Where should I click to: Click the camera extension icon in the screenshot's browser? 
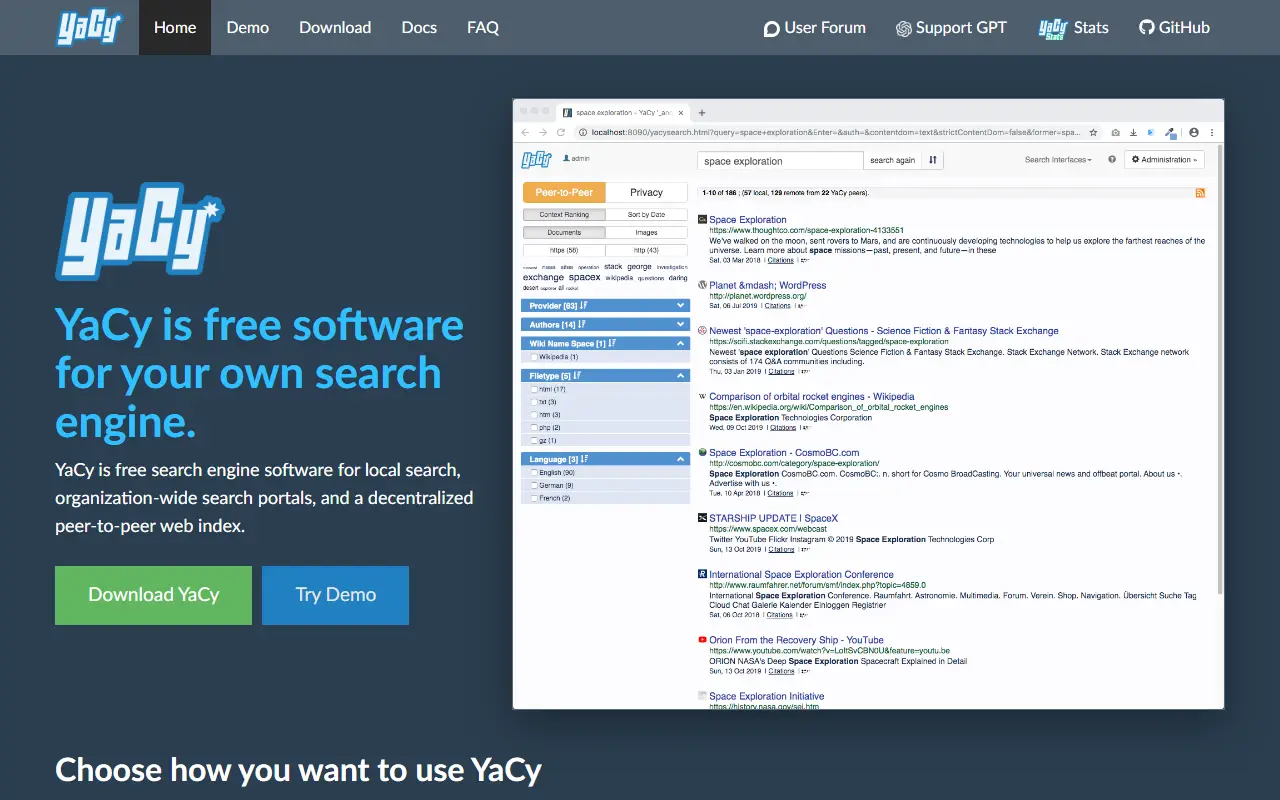(1116, 132)
